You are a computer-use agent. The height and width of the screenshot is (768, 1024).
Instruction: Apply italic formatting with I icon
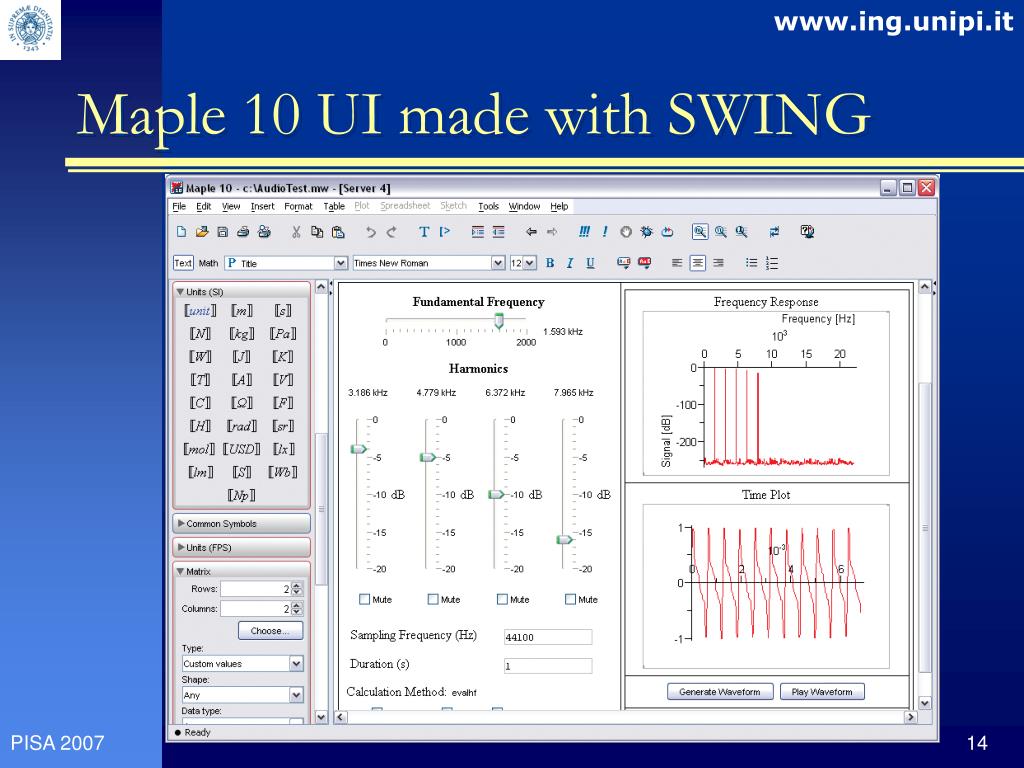click(569, 263)
